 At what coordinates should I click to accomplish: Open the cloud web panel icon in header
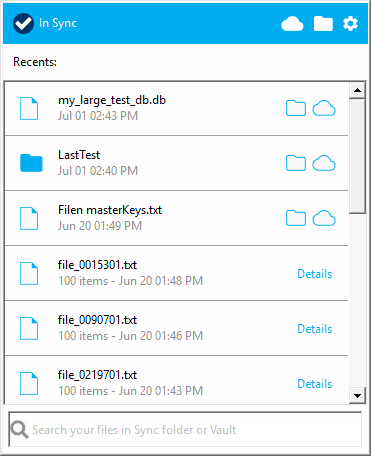click(x=292, y=24)
